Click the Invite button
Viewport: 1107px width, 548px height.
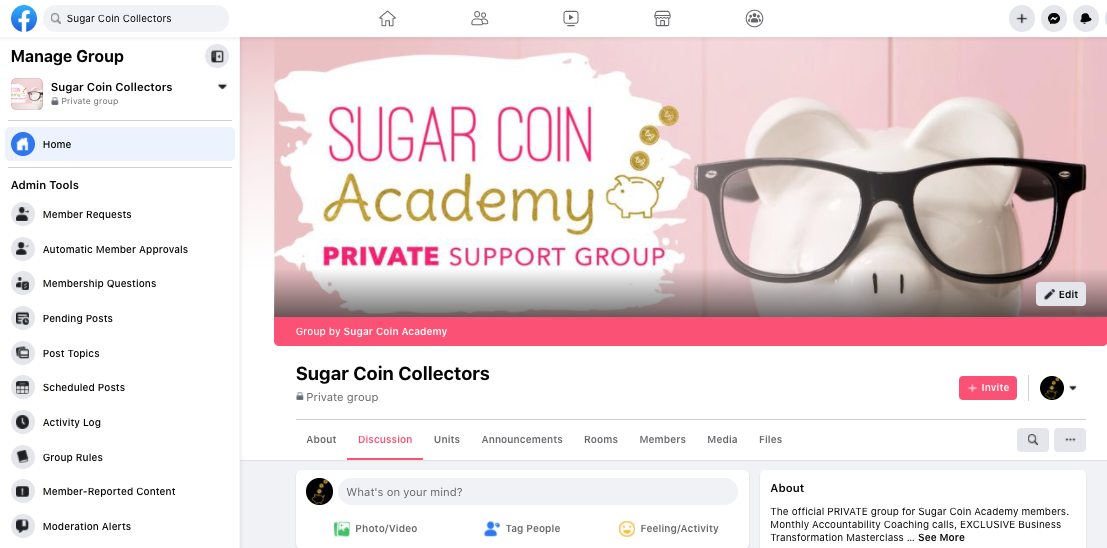(988, 388)
